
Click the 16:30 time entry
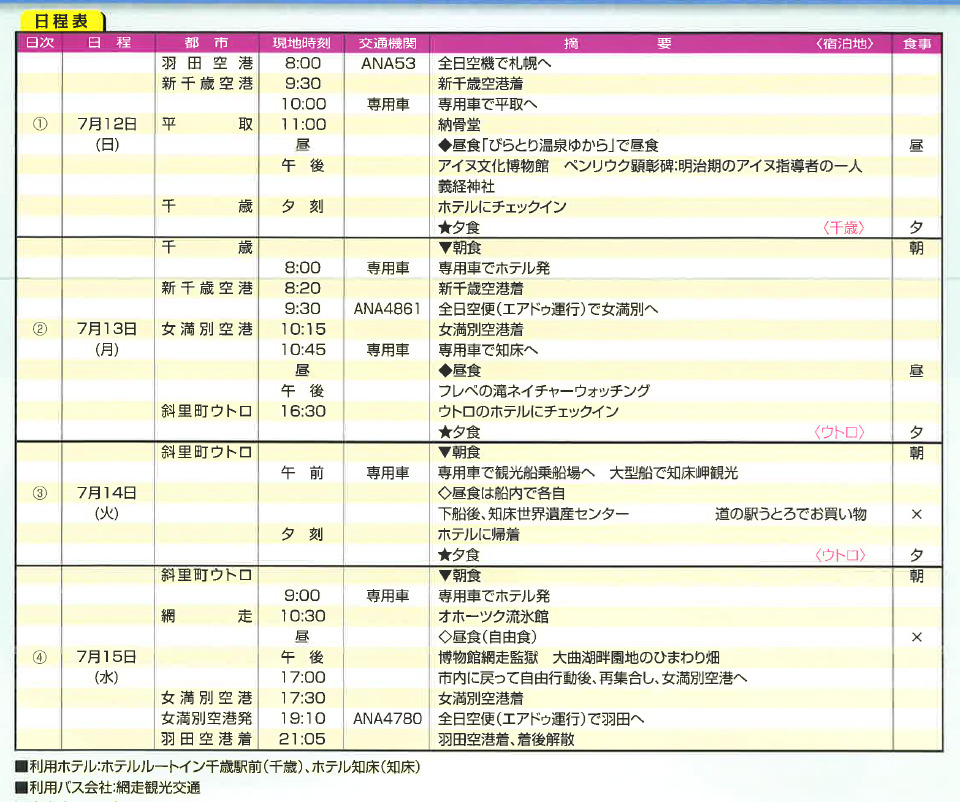click(x=302, y=411)
